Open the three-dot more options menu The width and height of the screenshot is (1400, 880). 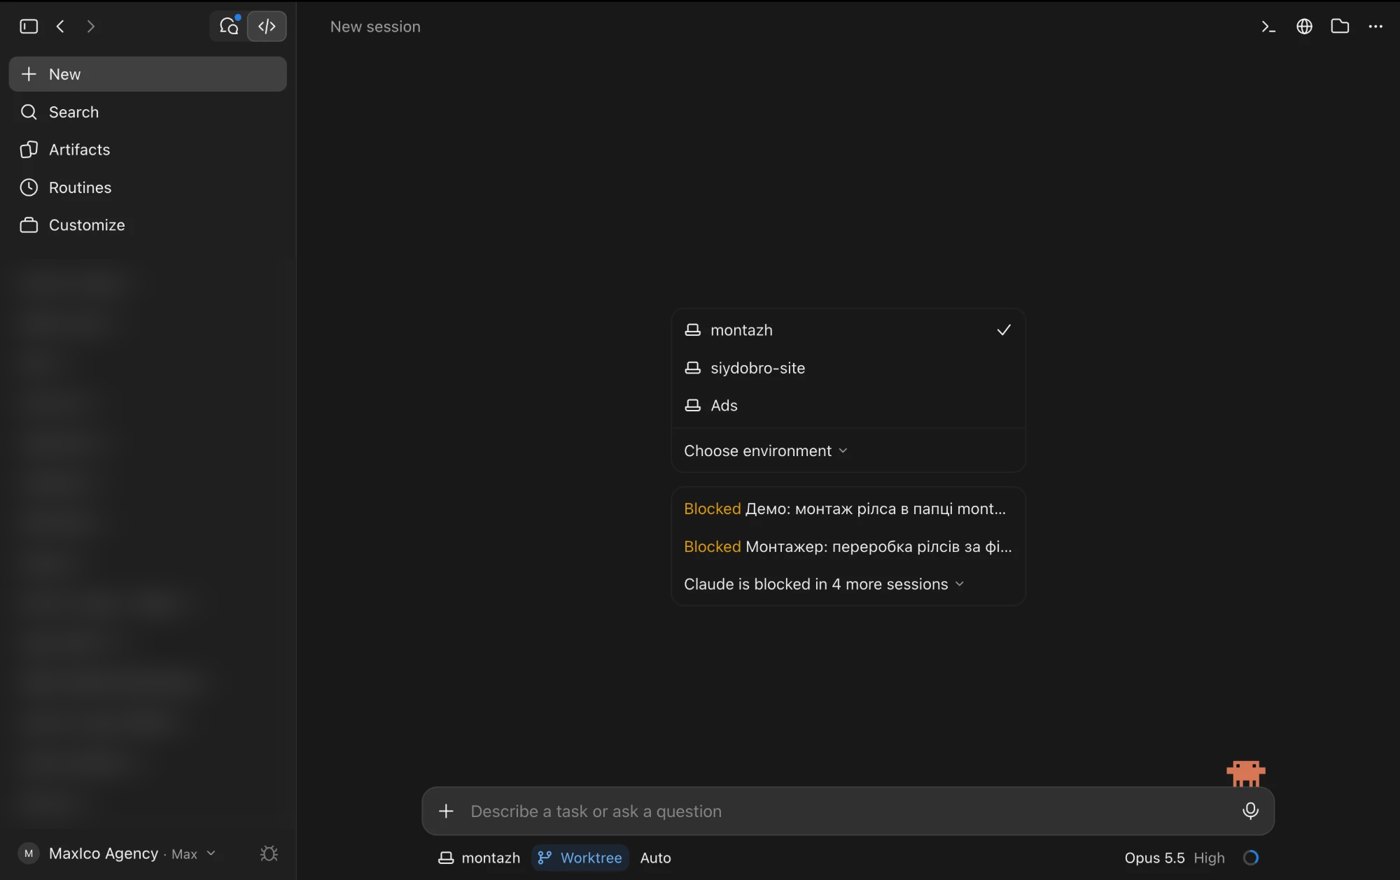click(x=1376, y=26)
